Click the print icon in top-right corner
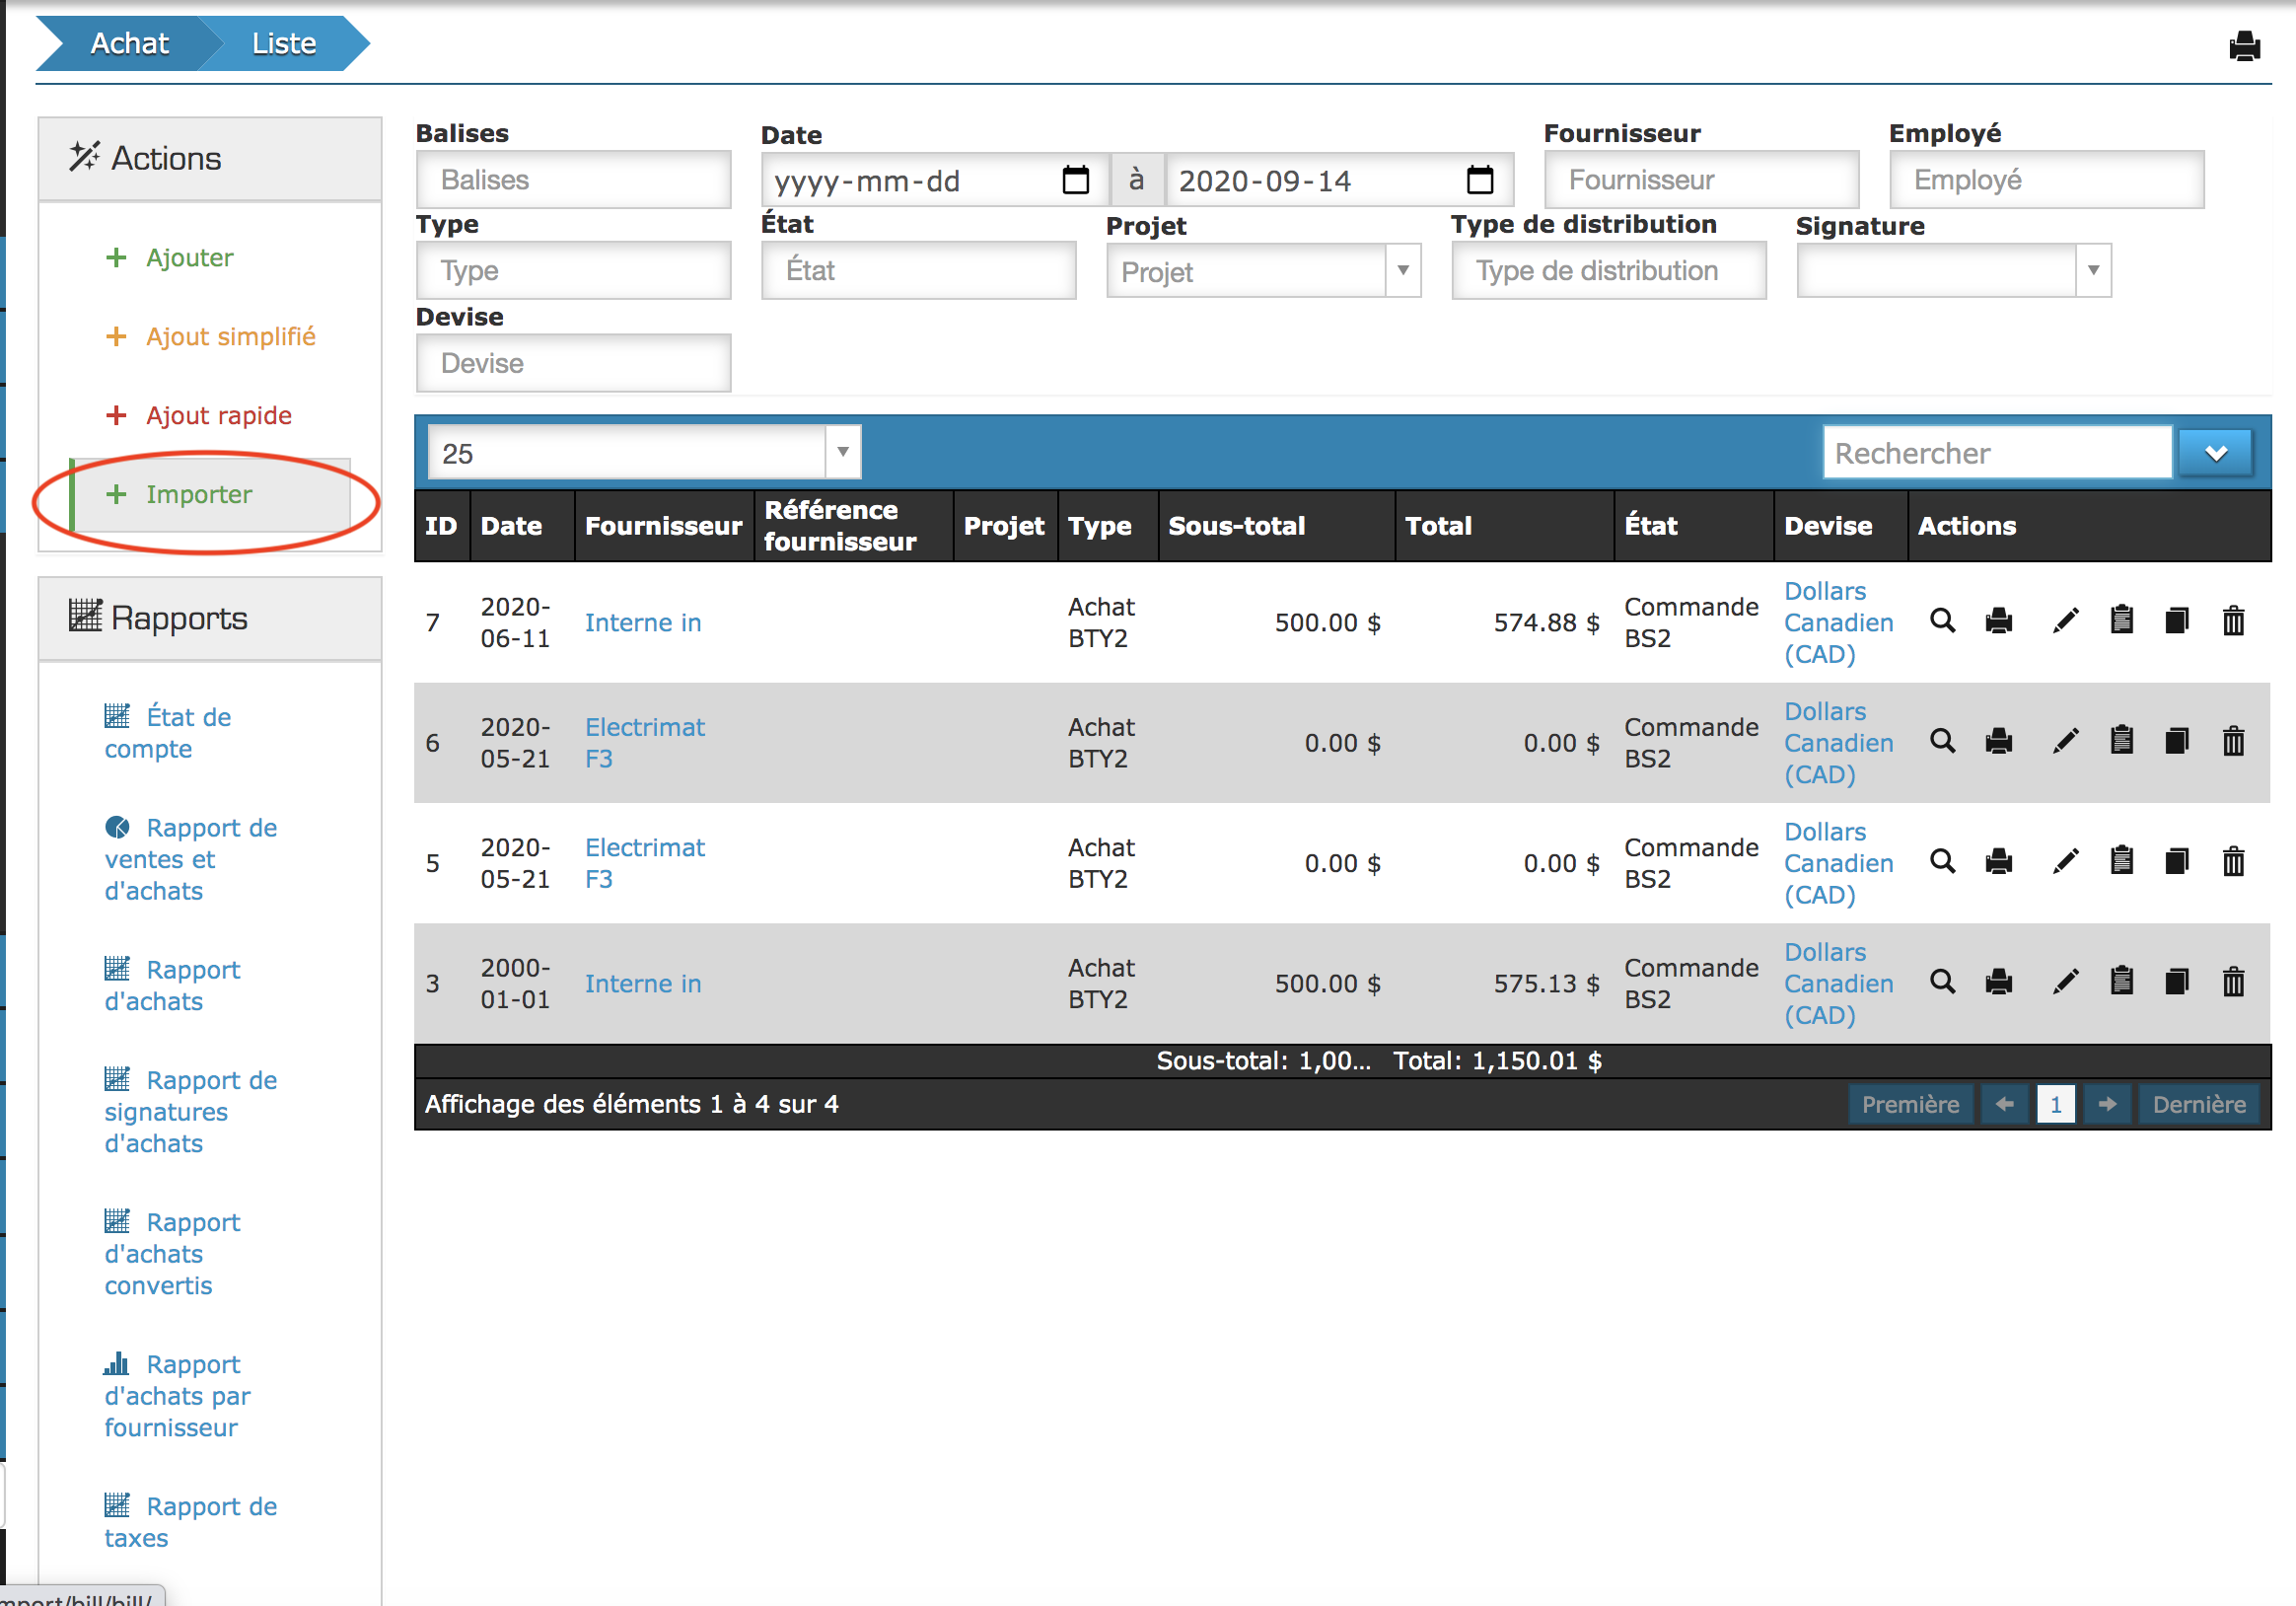Screen dimensions: 2296x1606 (x=2244, y=47)
